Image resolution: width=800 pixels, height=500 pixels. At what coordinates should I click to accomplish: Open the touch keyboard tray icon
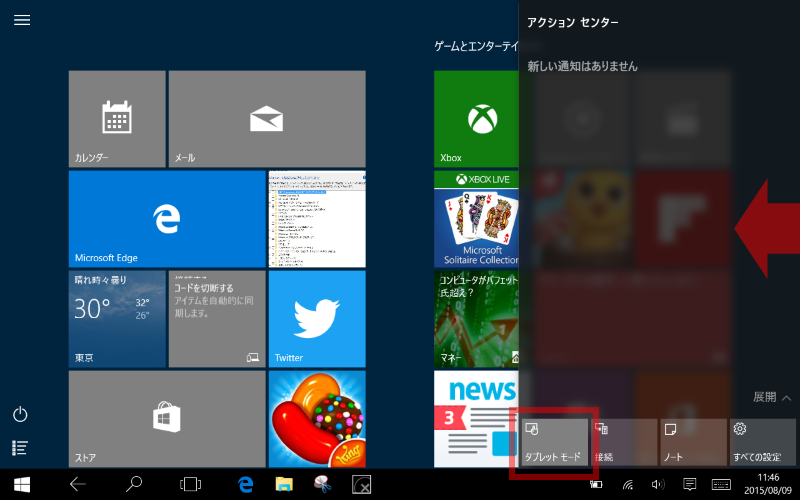(721, 484)
